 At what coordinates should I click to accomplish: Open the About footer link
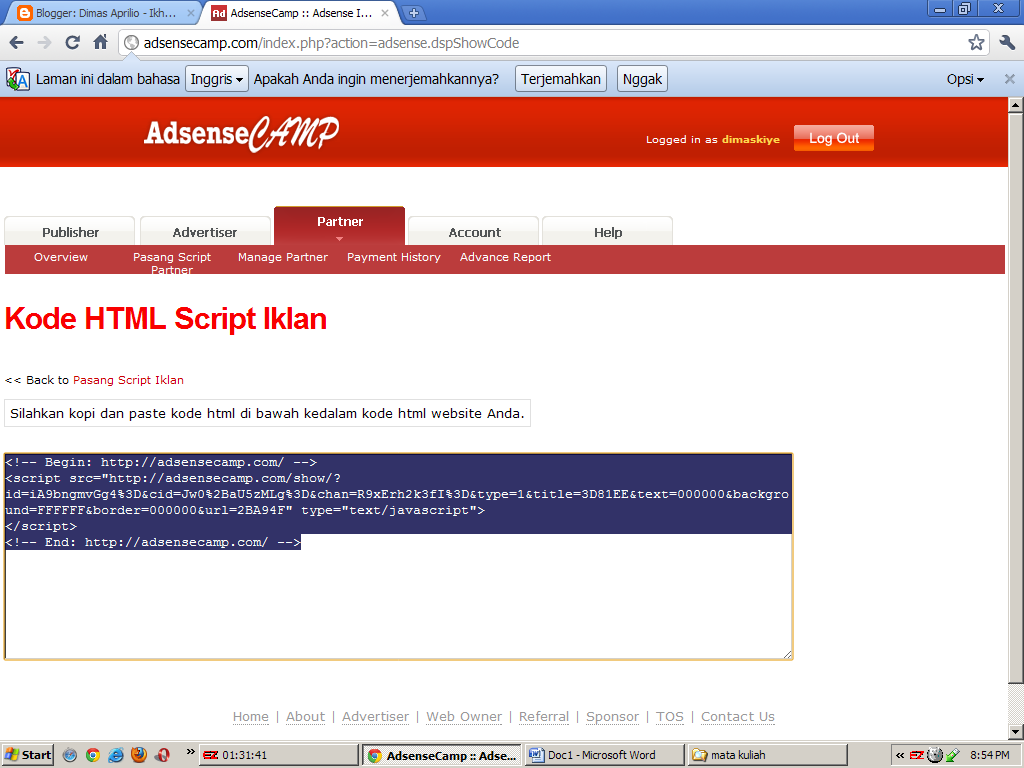(x=306, y=716)
